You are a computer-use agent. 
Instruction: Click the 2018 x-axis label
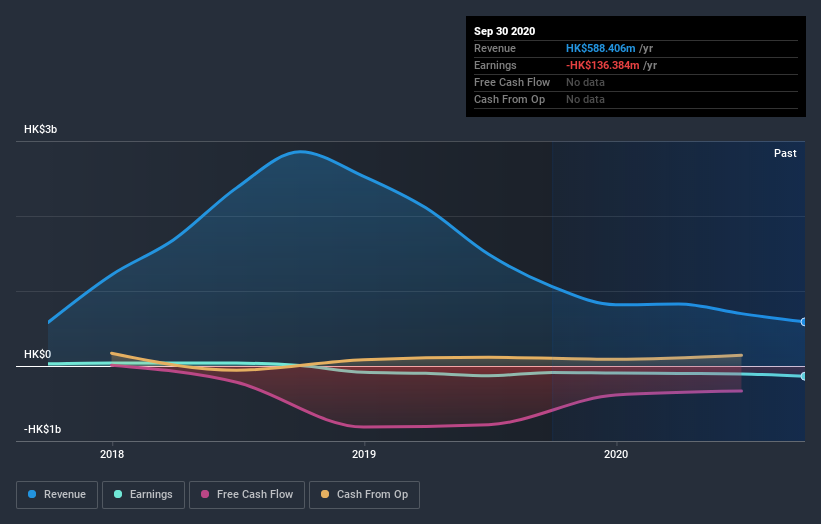coord(112,454)
